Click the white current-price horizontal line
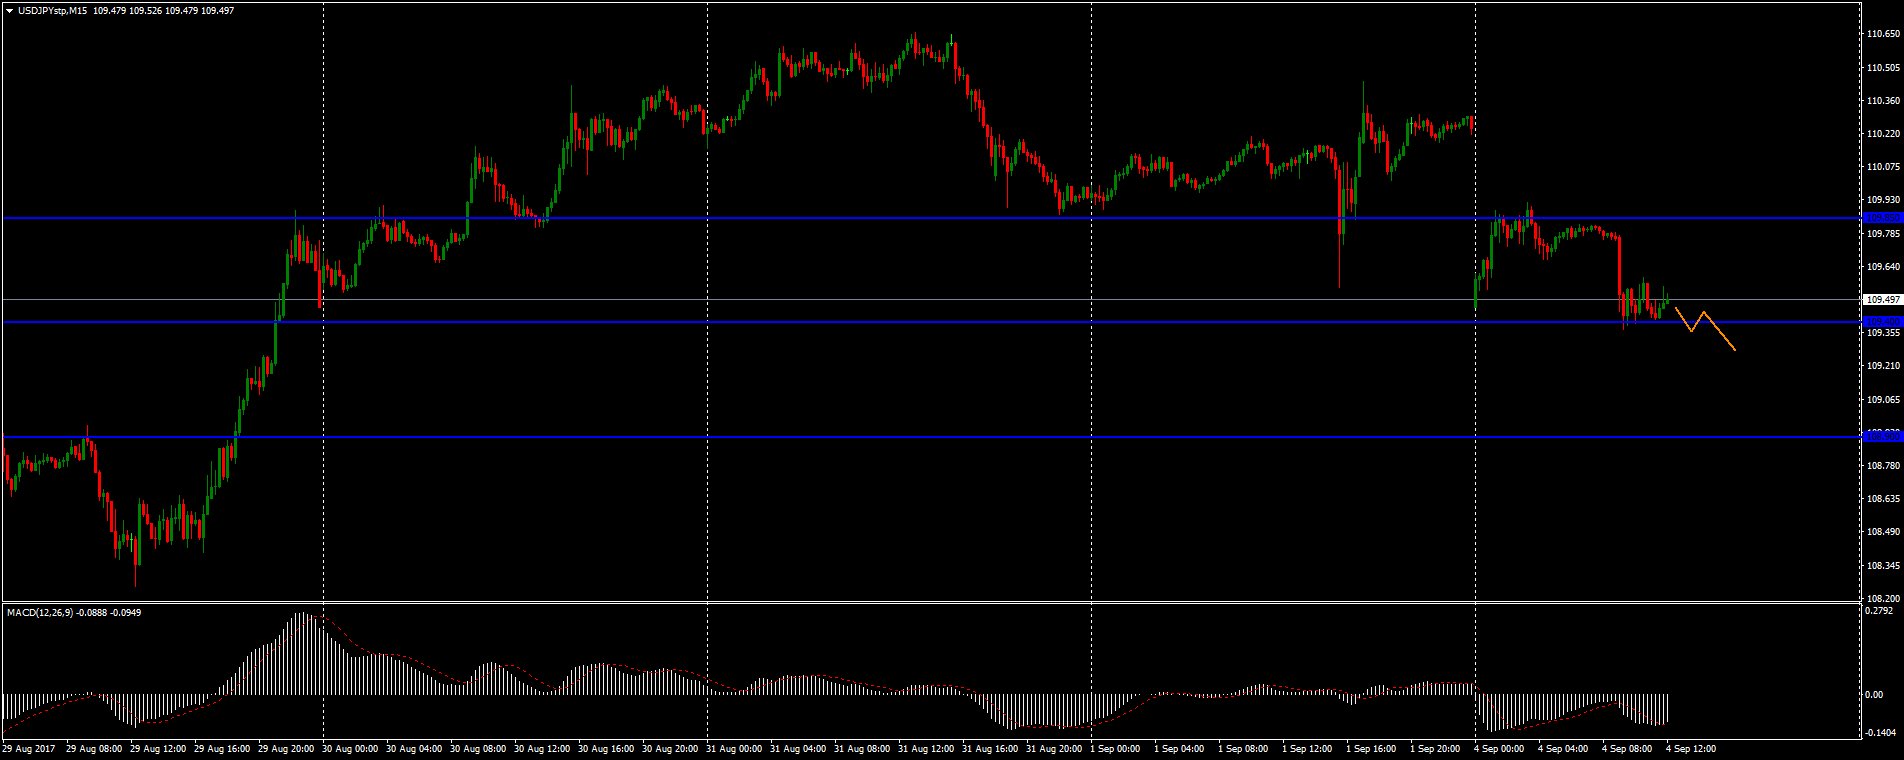The width and height of the screenshot is (1904, 760). (931, 299)
